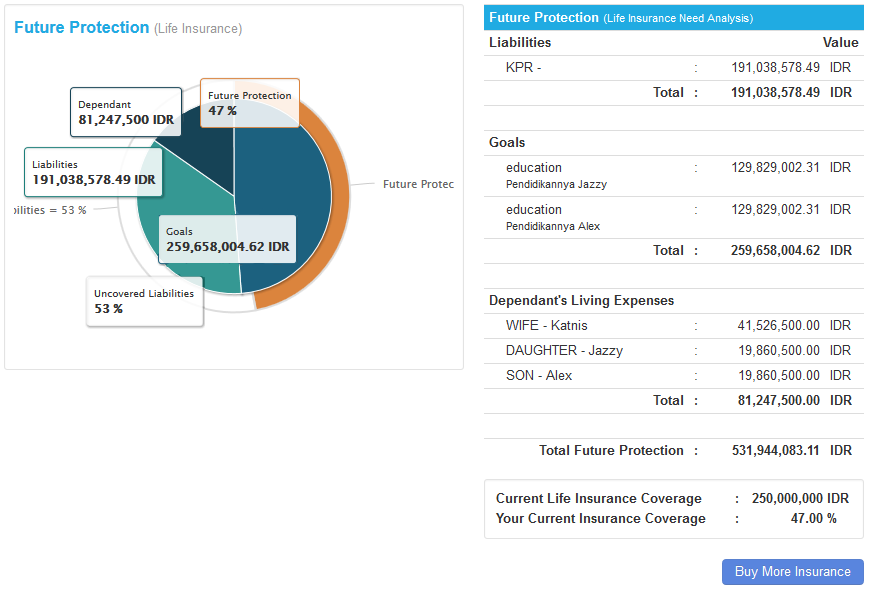Click the Future Protection 47 % chart label
Image resolution: width=869 pixels, height=593 pixels.
[x=249, y=103]
